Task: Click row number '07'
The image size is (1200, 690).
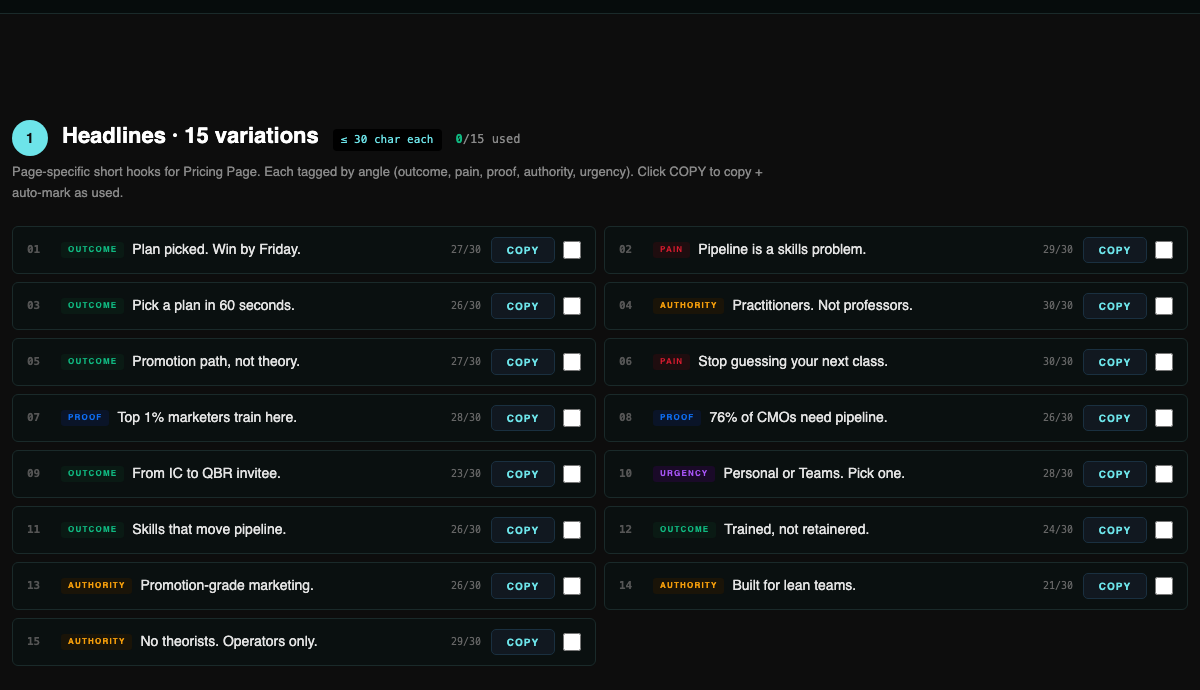Action: coord(34,418)
